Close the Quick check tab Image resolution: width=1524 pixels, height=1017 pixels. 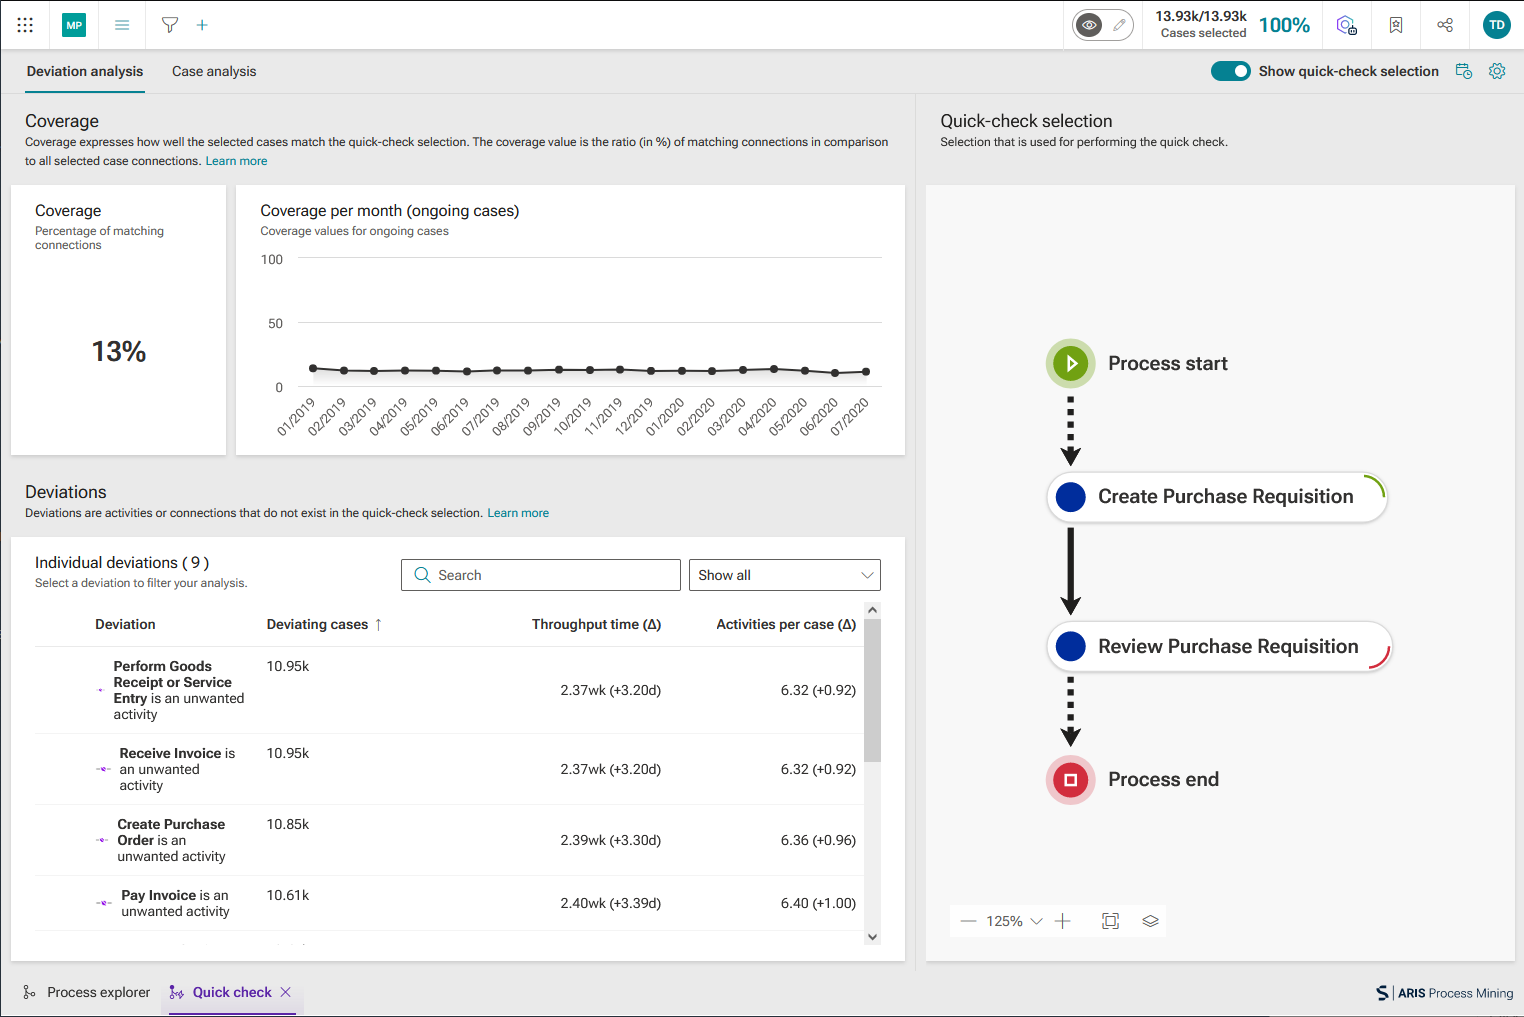286,992
